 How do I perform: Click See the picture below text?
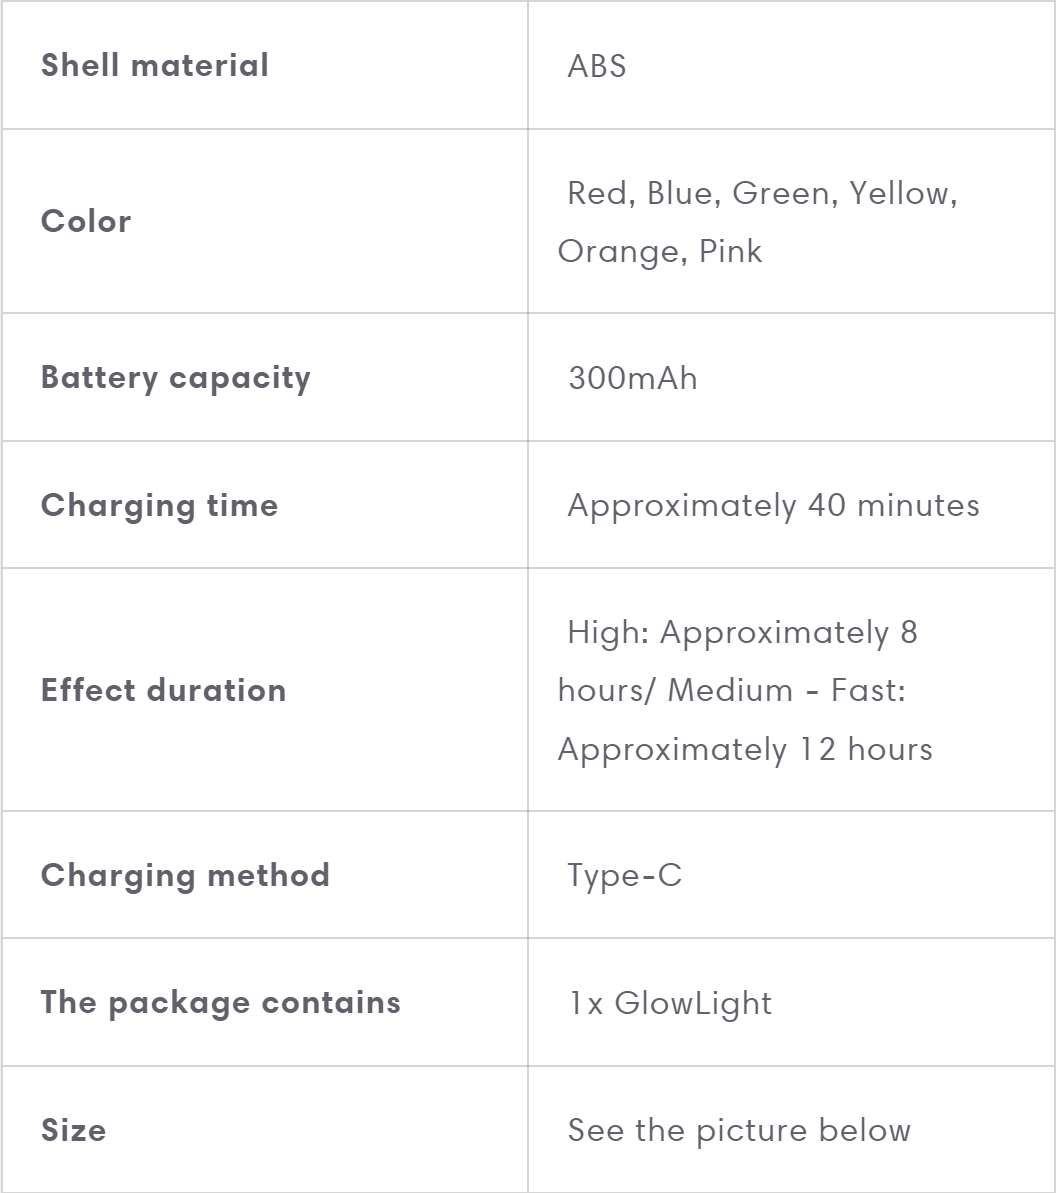pos(739,1130)
